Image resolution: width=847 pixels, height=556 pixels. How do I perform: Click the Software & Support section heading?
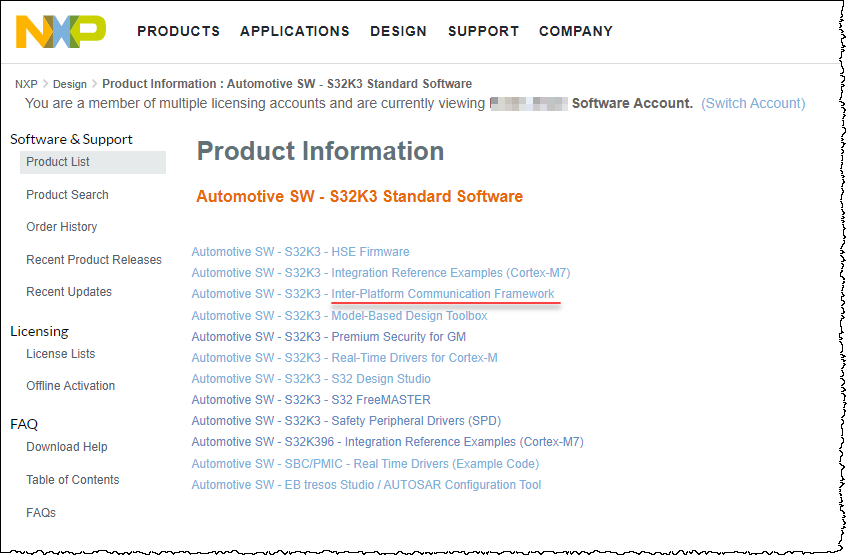[x=71, y=139]
